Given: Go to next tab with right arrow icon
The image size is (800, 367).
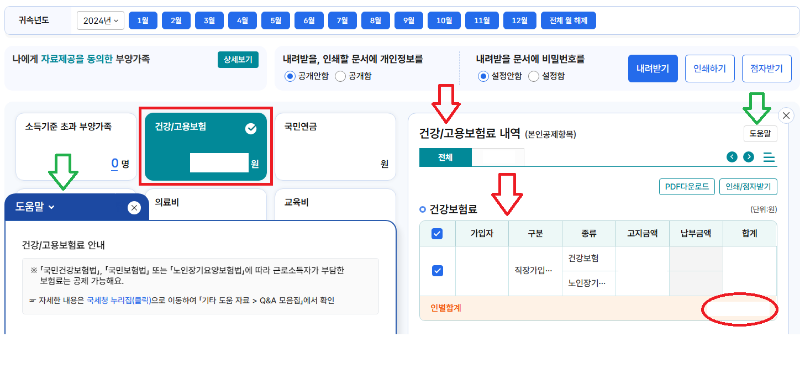Looking at the screenshot, I should (748, 157).
